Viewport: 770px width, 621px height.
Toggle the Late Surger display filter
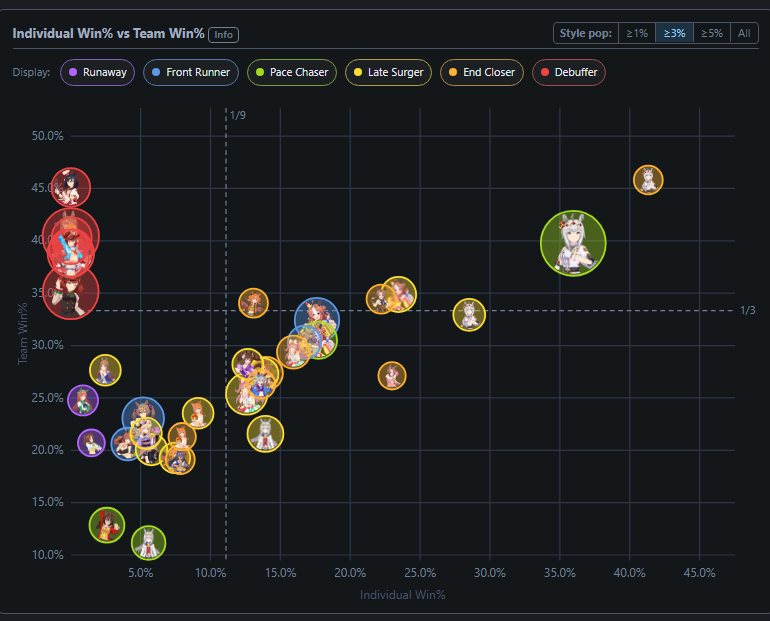pyautogui.click(x=388, y=72)
